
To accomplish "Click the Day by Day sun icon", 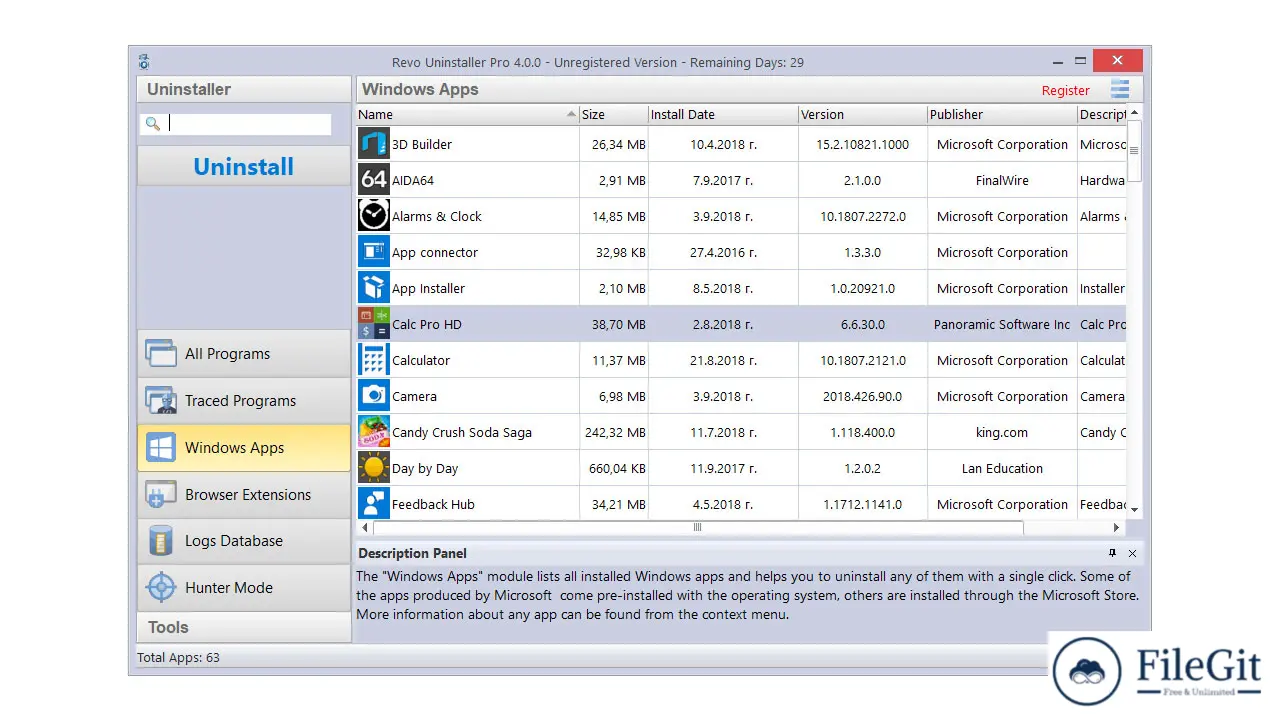I will [374, 468].
